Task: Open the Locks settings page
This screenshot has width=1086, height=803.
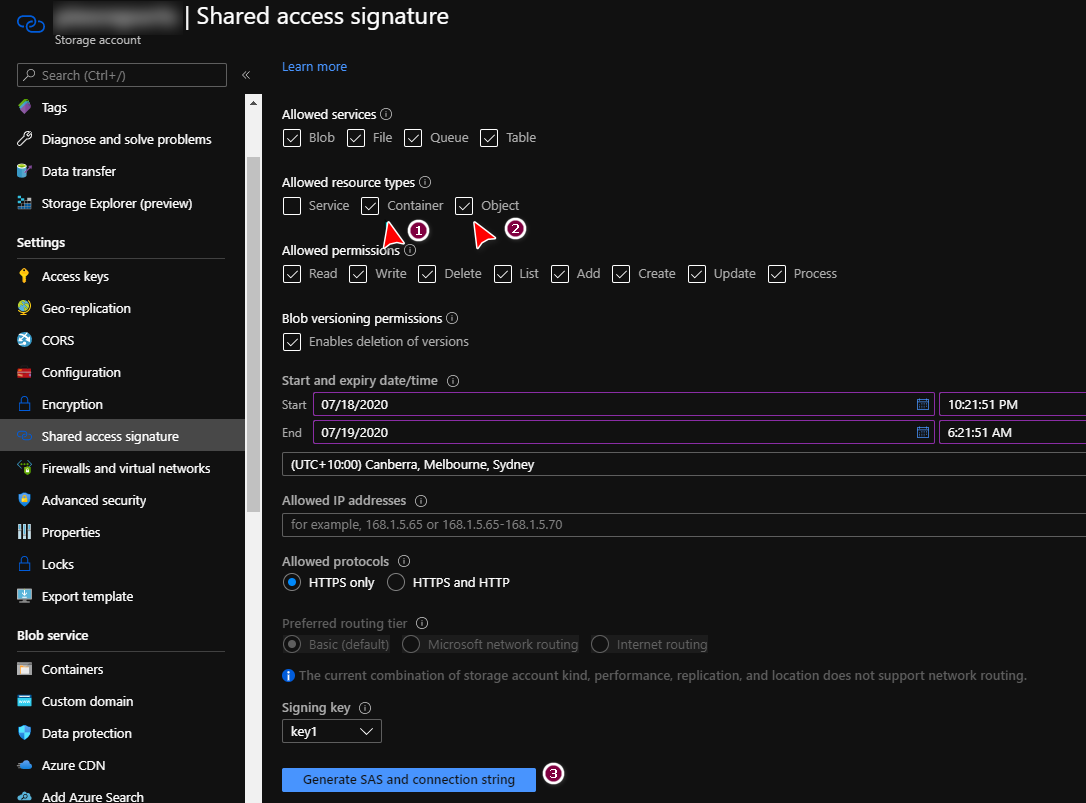Action: coord(59,563)
